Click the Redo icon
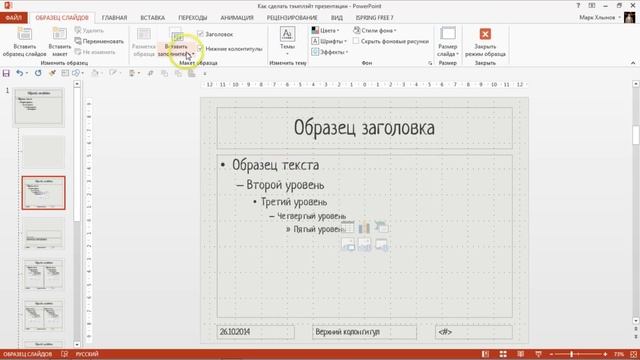Viewport: 640px width, 360px height. [38, 73]
